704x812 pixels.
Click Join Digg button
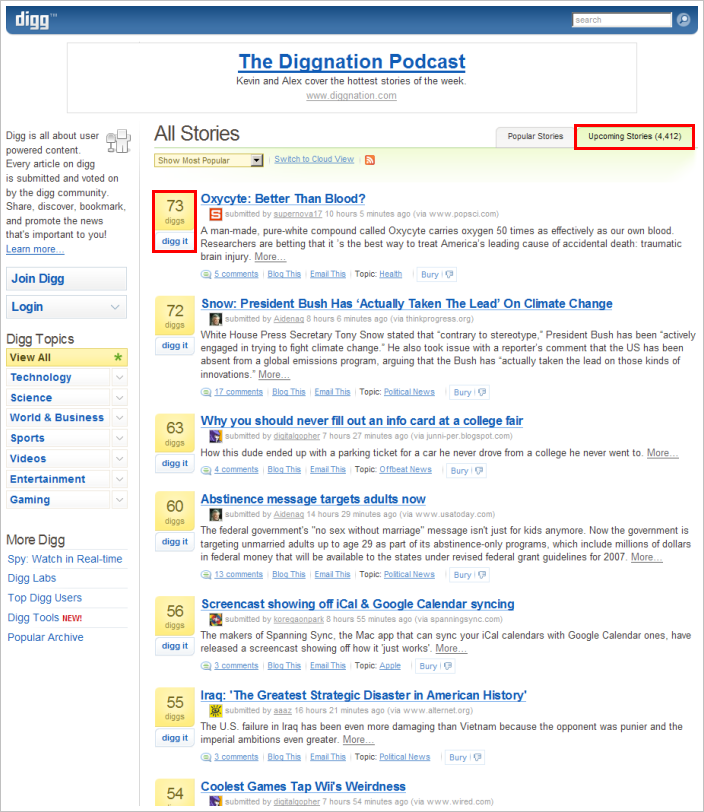66,279
